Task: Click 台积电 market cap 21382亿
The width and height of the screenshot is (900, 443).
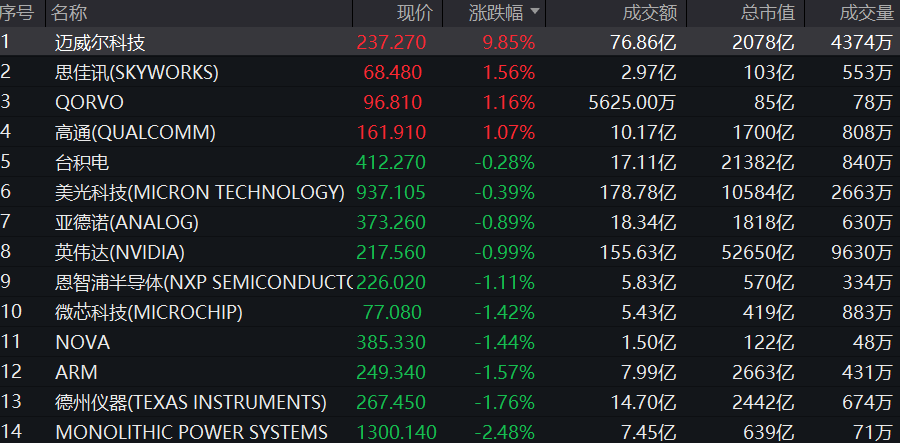Action: click(758, 162)
